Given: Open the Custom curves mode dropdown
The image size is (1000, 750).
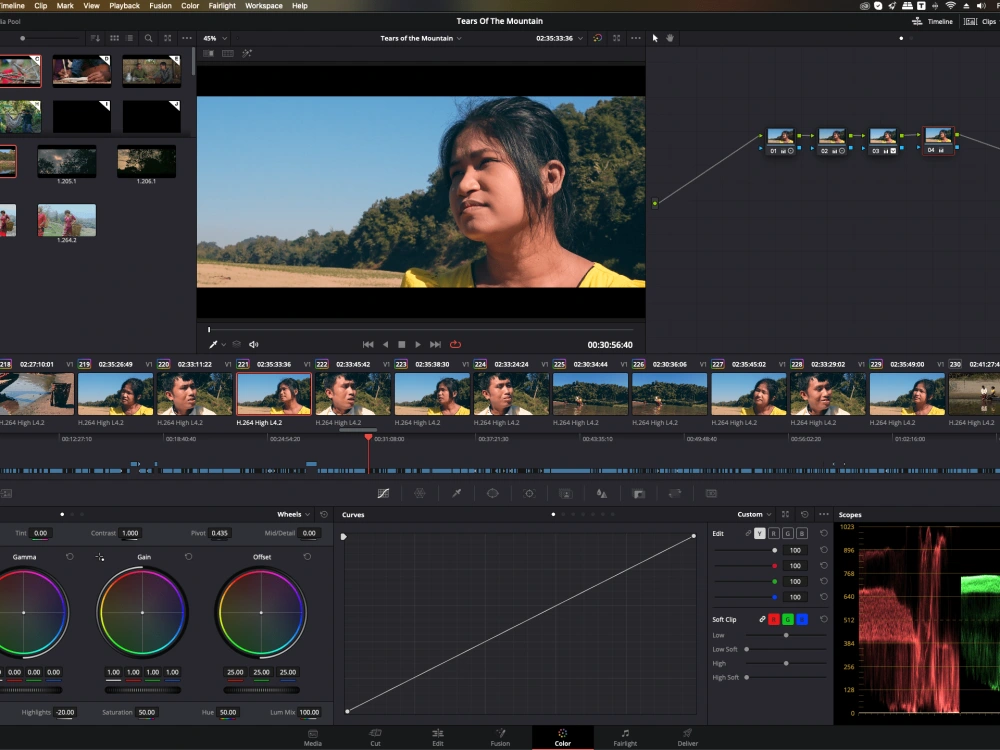Looking at the screenshot, I should pyautogui.click(x=754, y=514).
